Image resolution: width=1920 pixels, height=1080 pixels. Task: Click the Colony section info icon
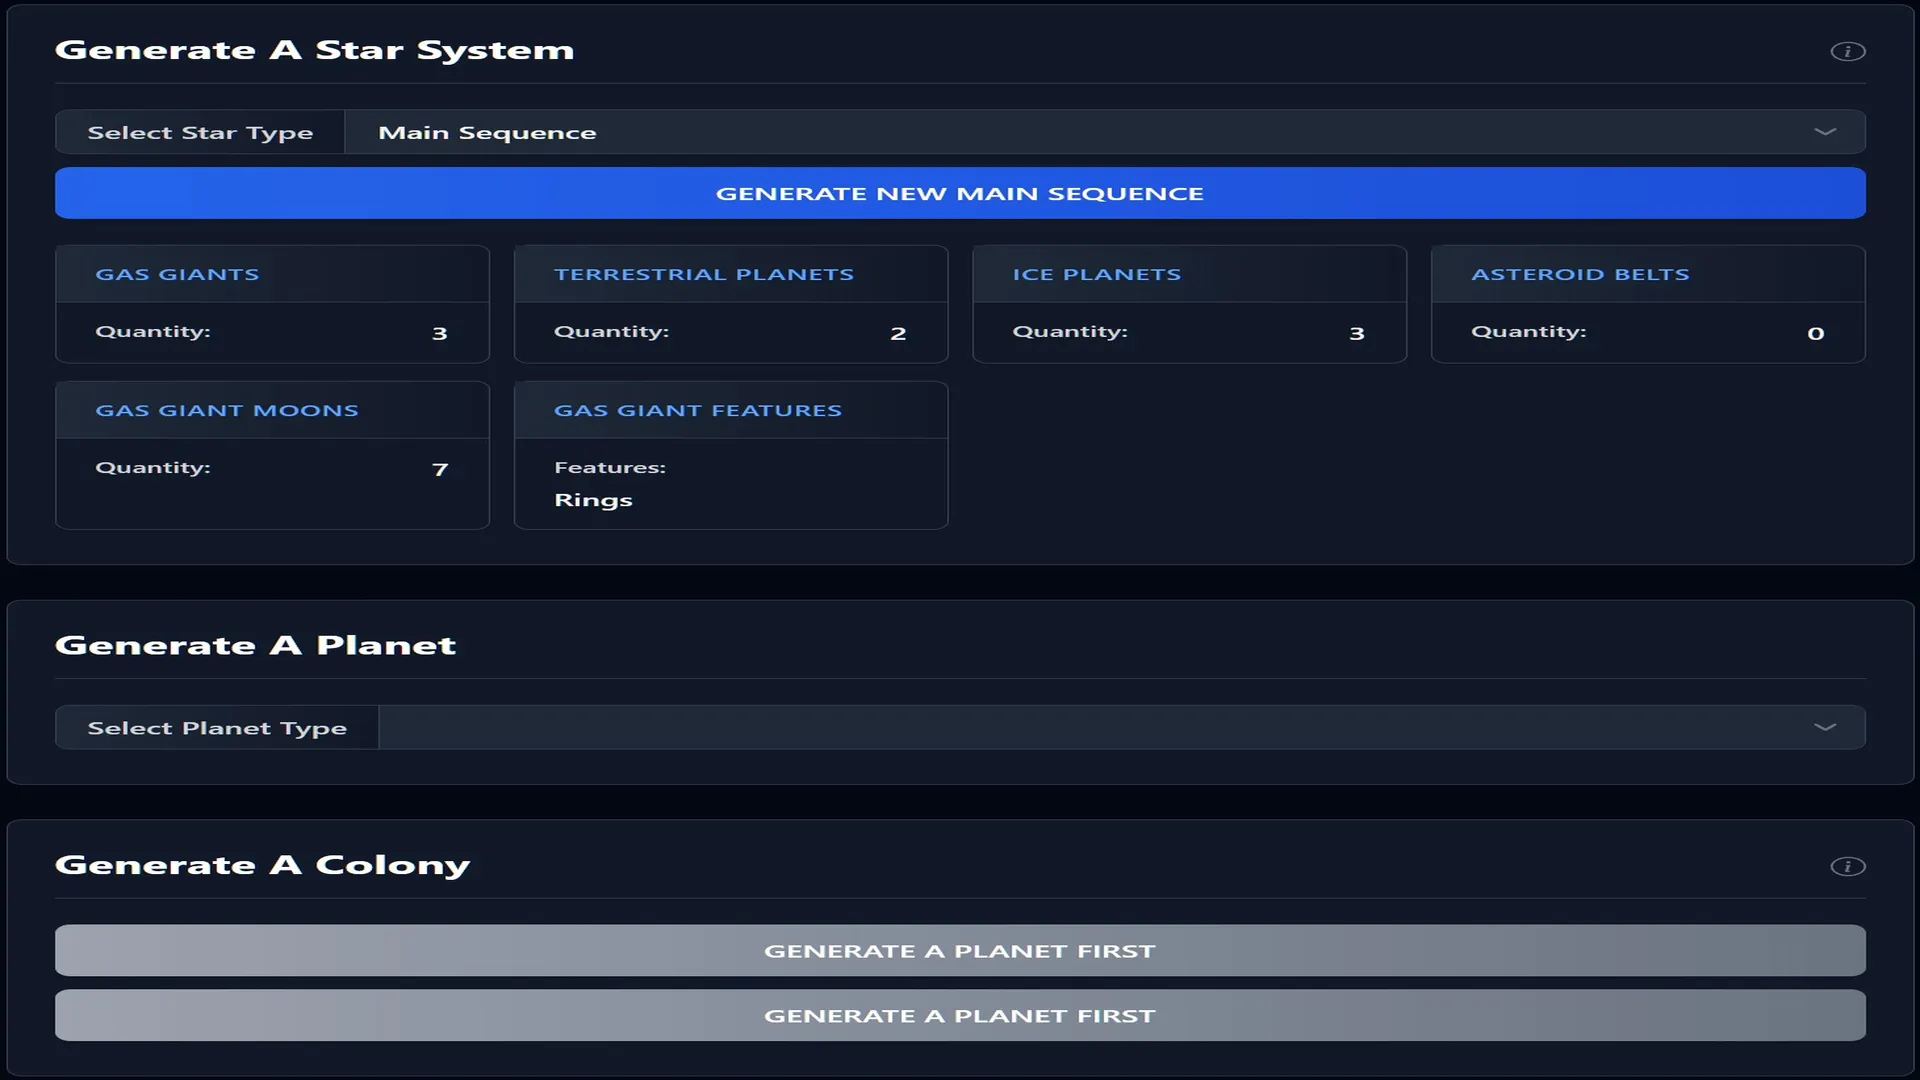[1847, 866]
